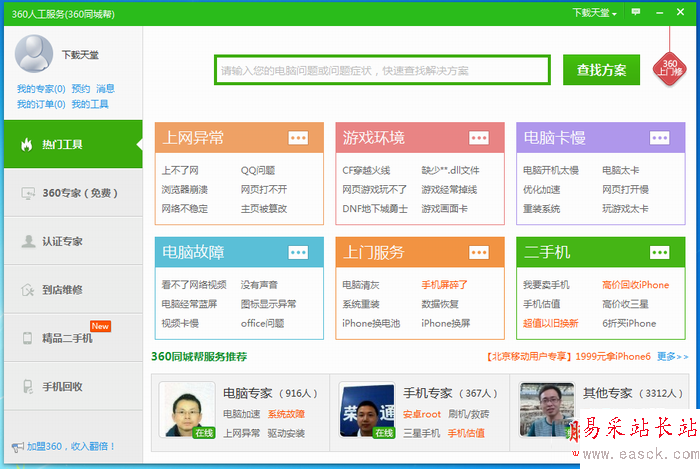
Task: Open the 认证专家 sidebar tab
Action: tap(73, 241)
